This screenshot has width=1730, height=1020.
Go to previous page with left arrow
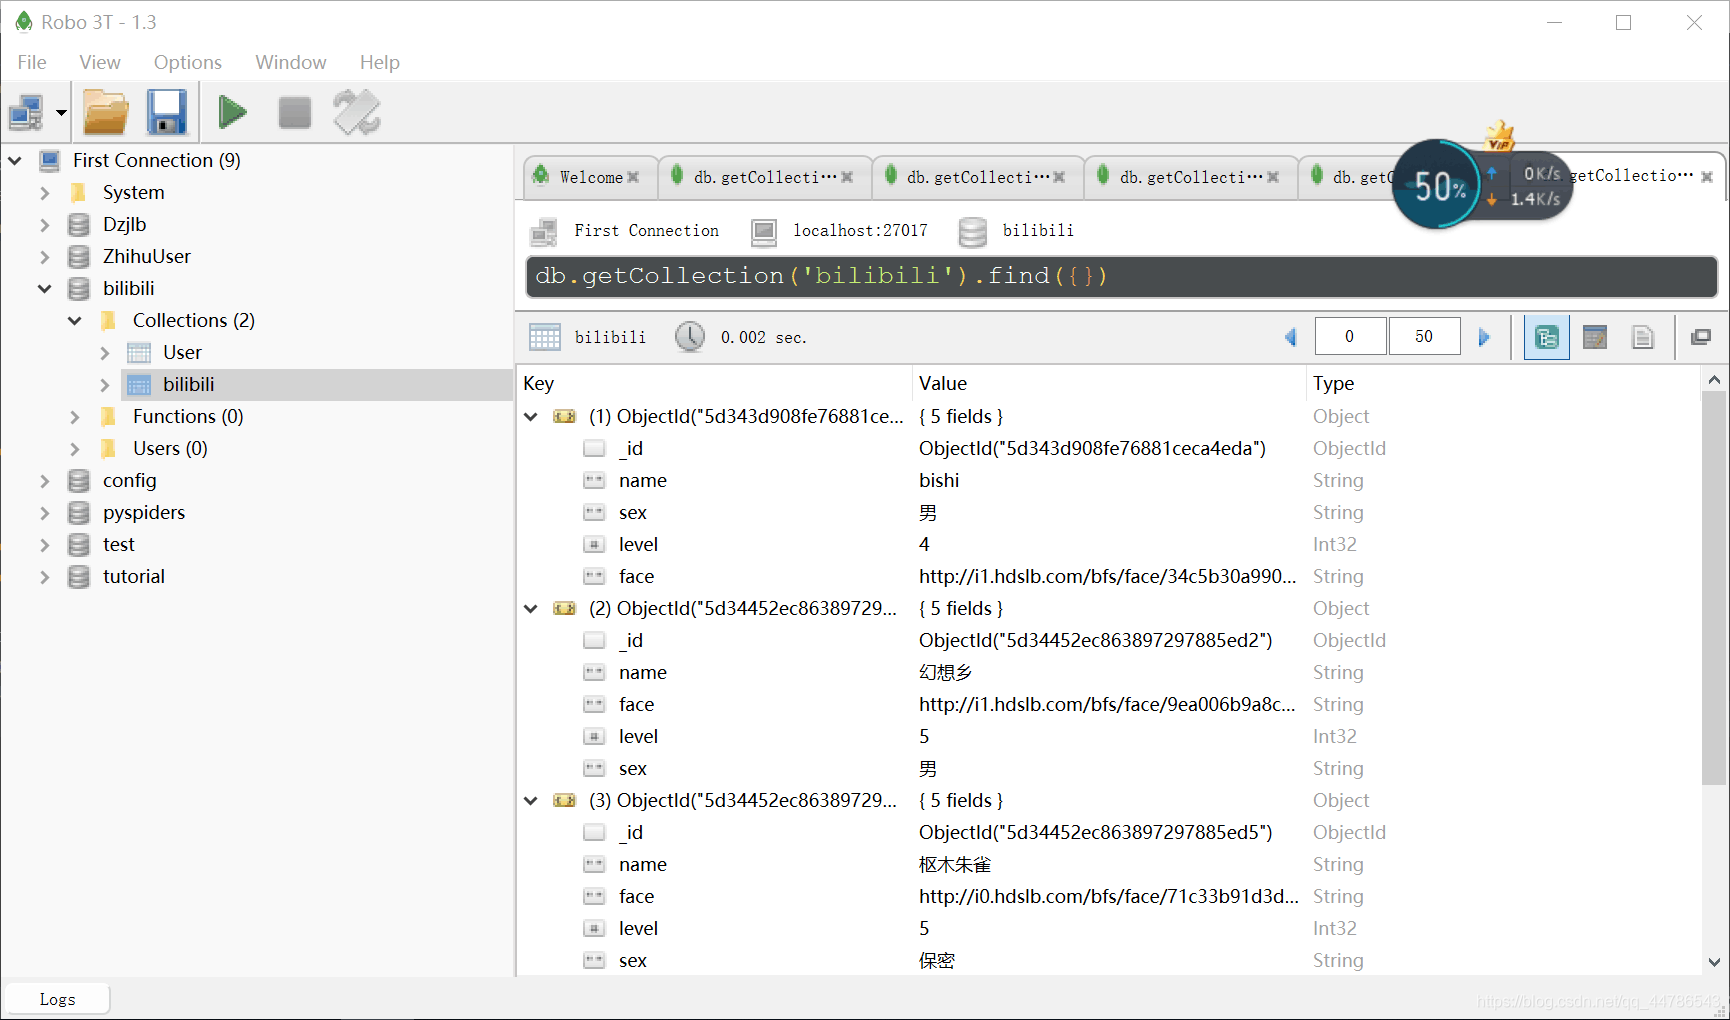pyautogui.click(x=1290, y=337)
